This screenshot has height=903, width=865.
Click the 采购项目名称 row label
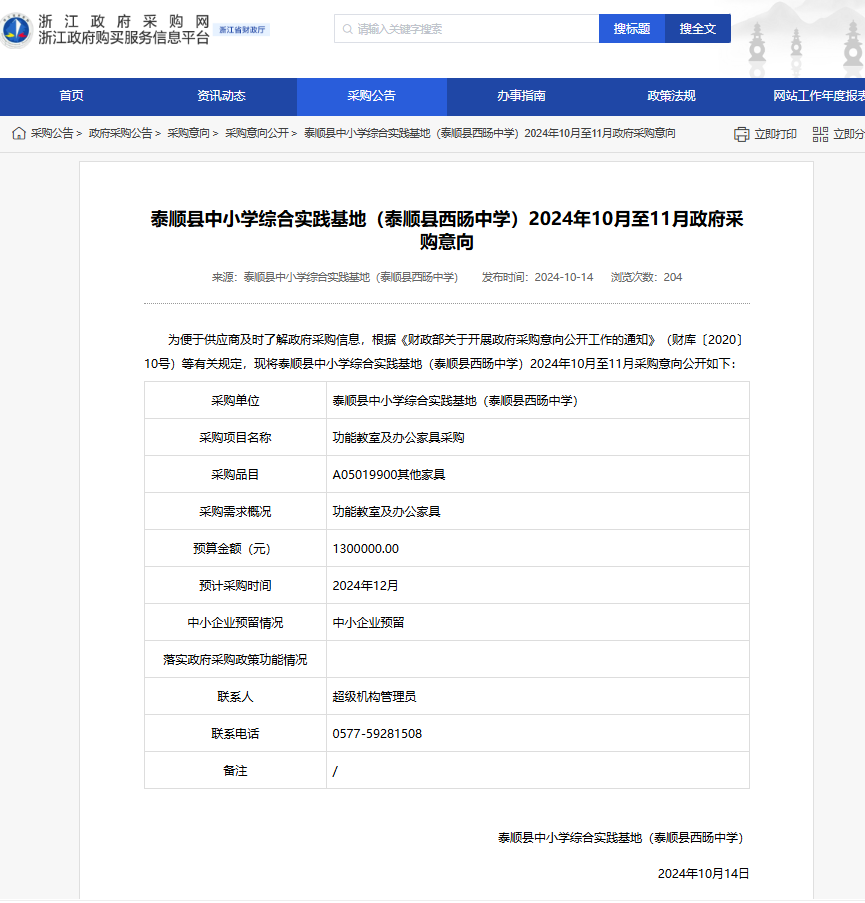coord(236,438)
